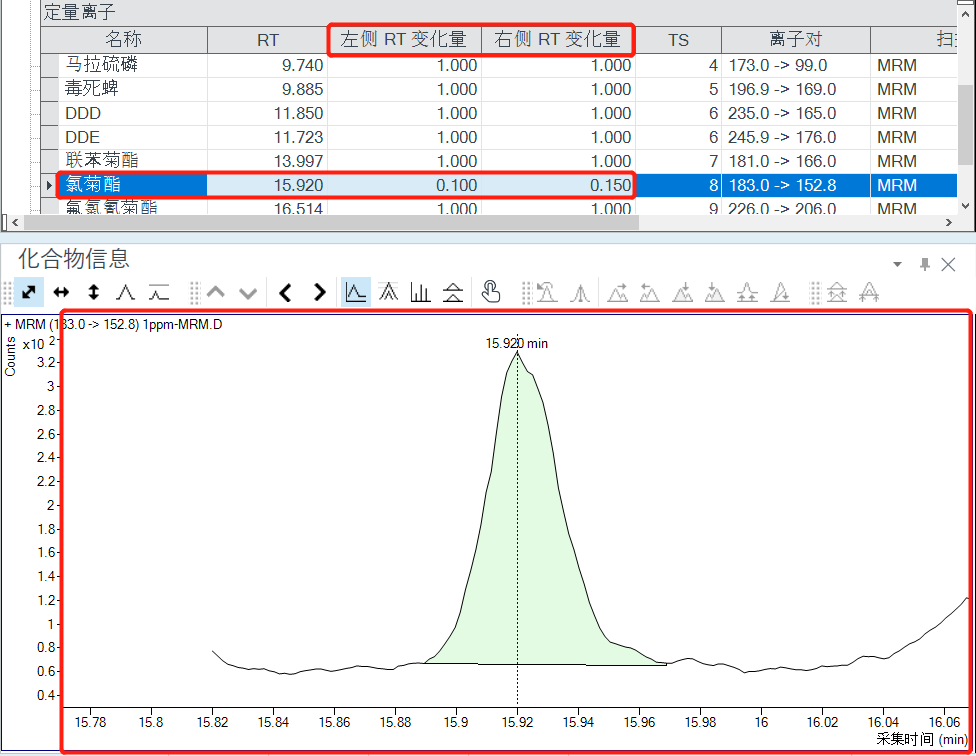Select the 联苯菊酯 compound name
The image size is (976, 756).
click(x=101, y=161)
